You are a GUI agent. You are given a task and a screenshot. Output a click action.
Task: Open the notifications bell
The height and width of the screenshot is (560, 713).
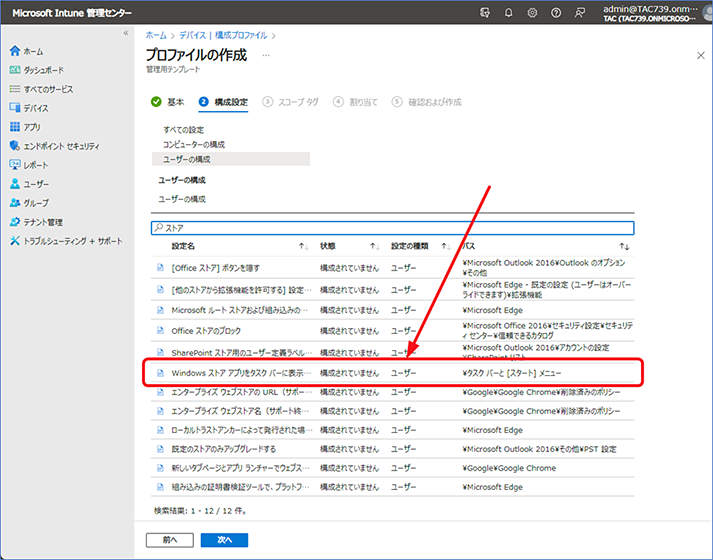pos(508,13)
